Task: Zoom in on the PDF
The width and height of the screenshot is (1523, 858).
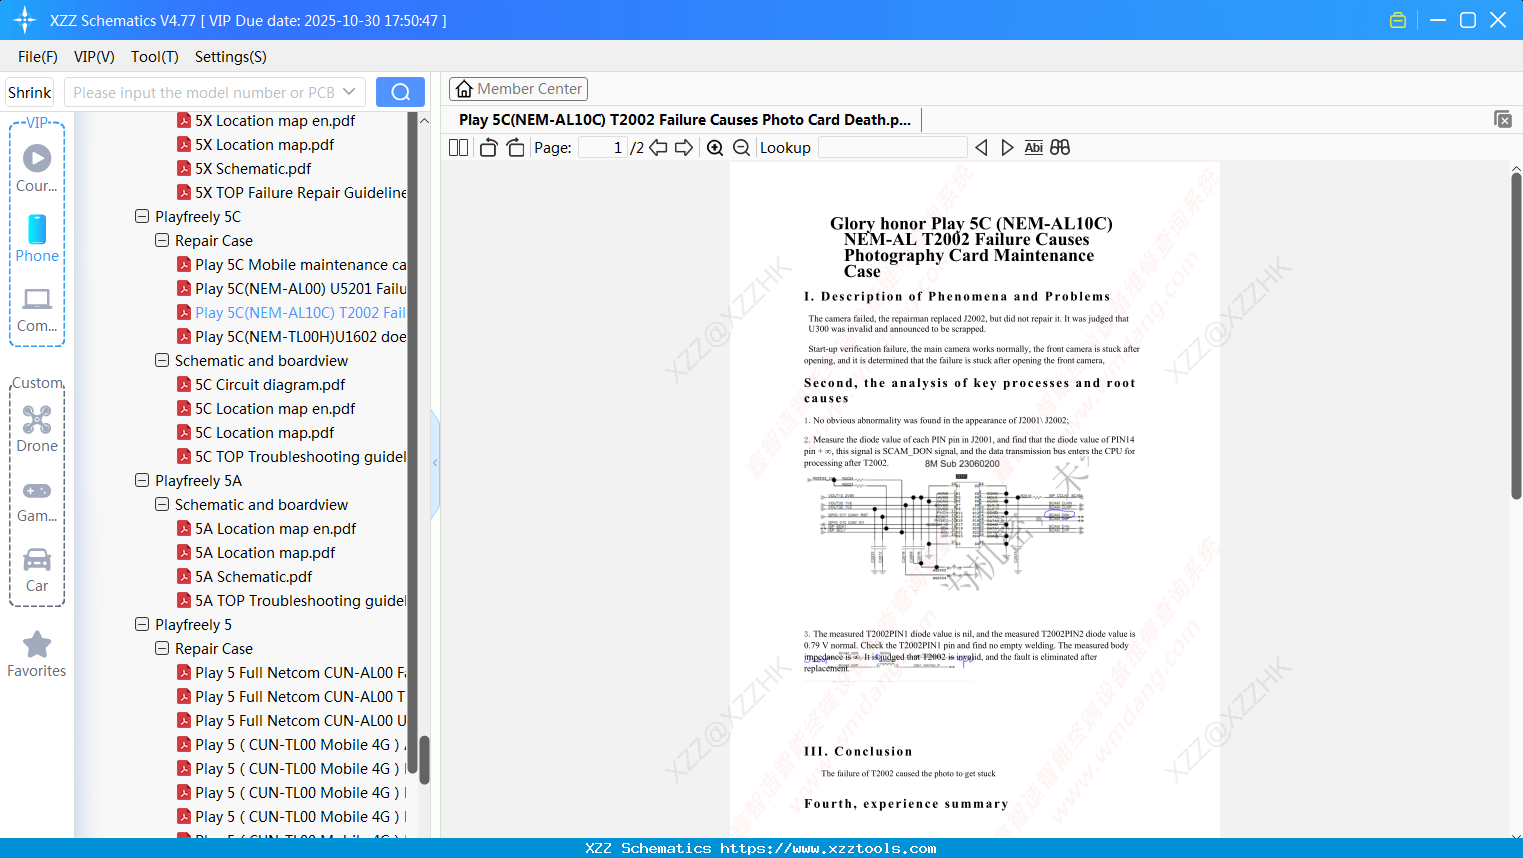Action: coord(715,148)
